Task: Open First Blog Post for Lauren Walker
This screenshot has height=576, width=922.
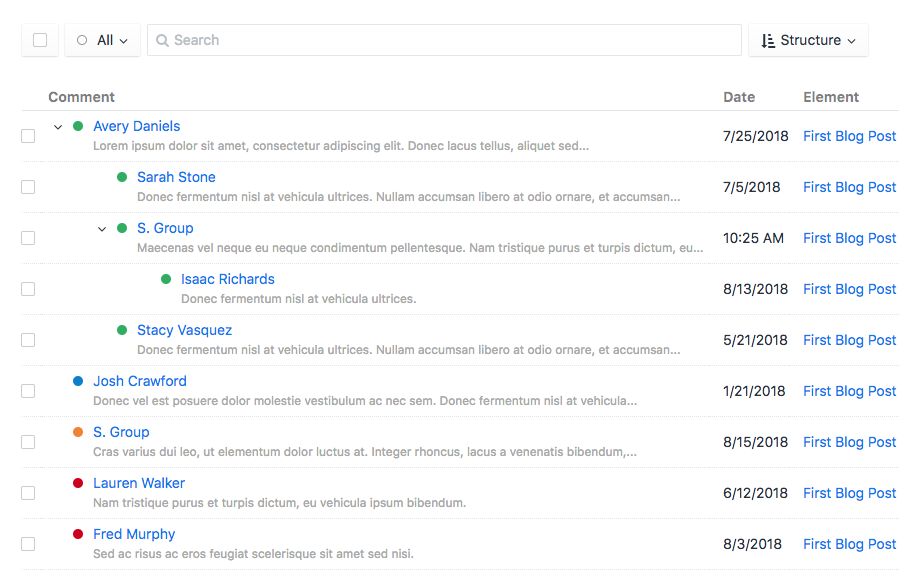Action: click(849, 493)
